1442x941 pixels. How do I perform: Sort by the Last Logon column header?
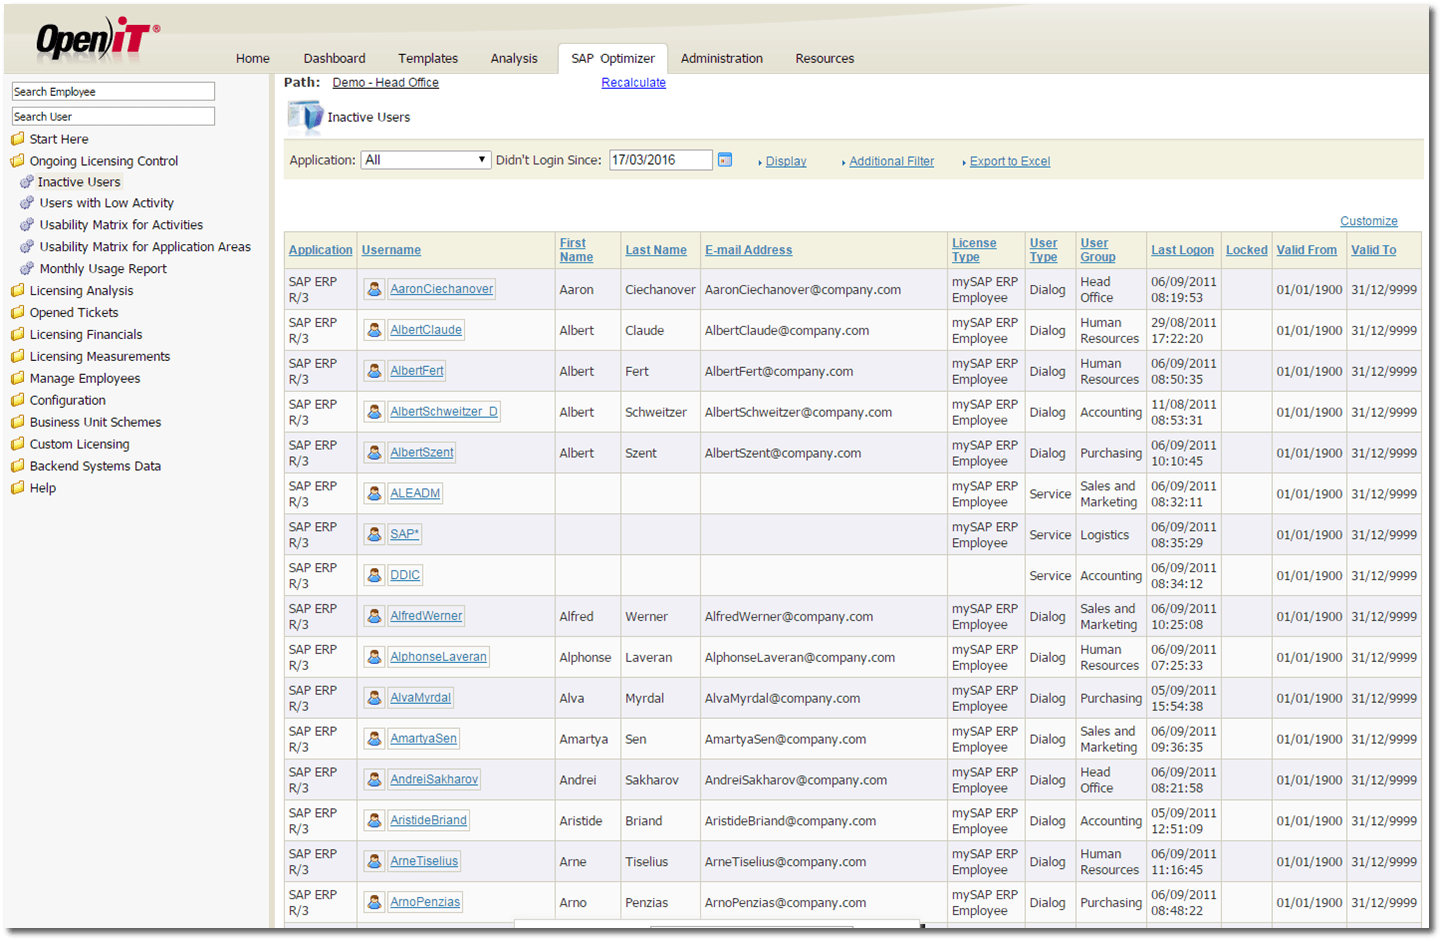coord(1182,250)
